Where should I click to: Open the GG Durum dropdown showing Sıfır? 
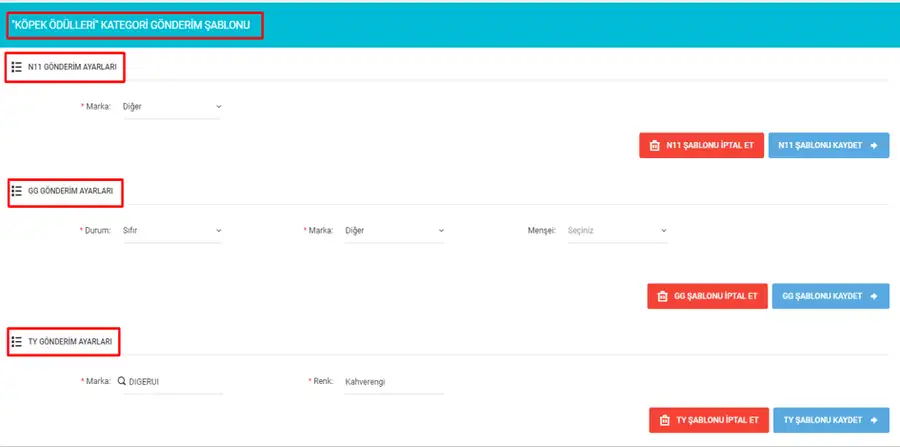(172, 231)
